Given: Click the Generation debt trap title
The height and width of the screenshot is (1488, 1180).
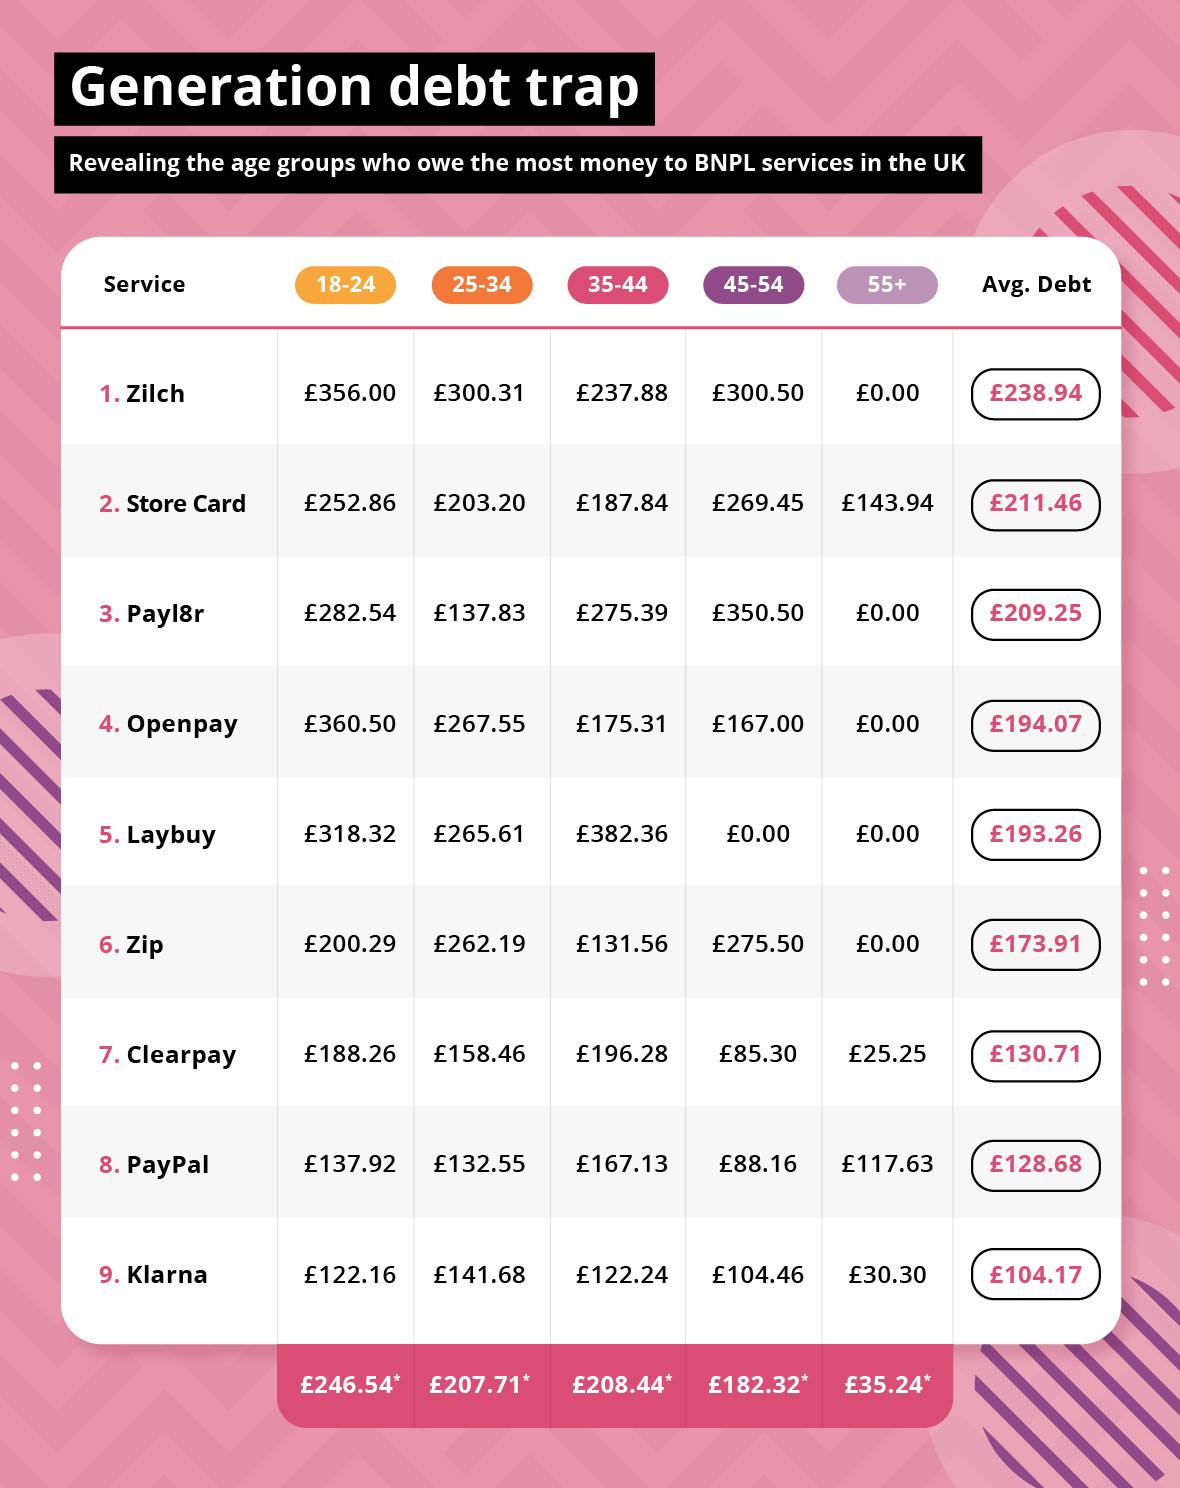Looking at the screenshot, I should (354, 87).
